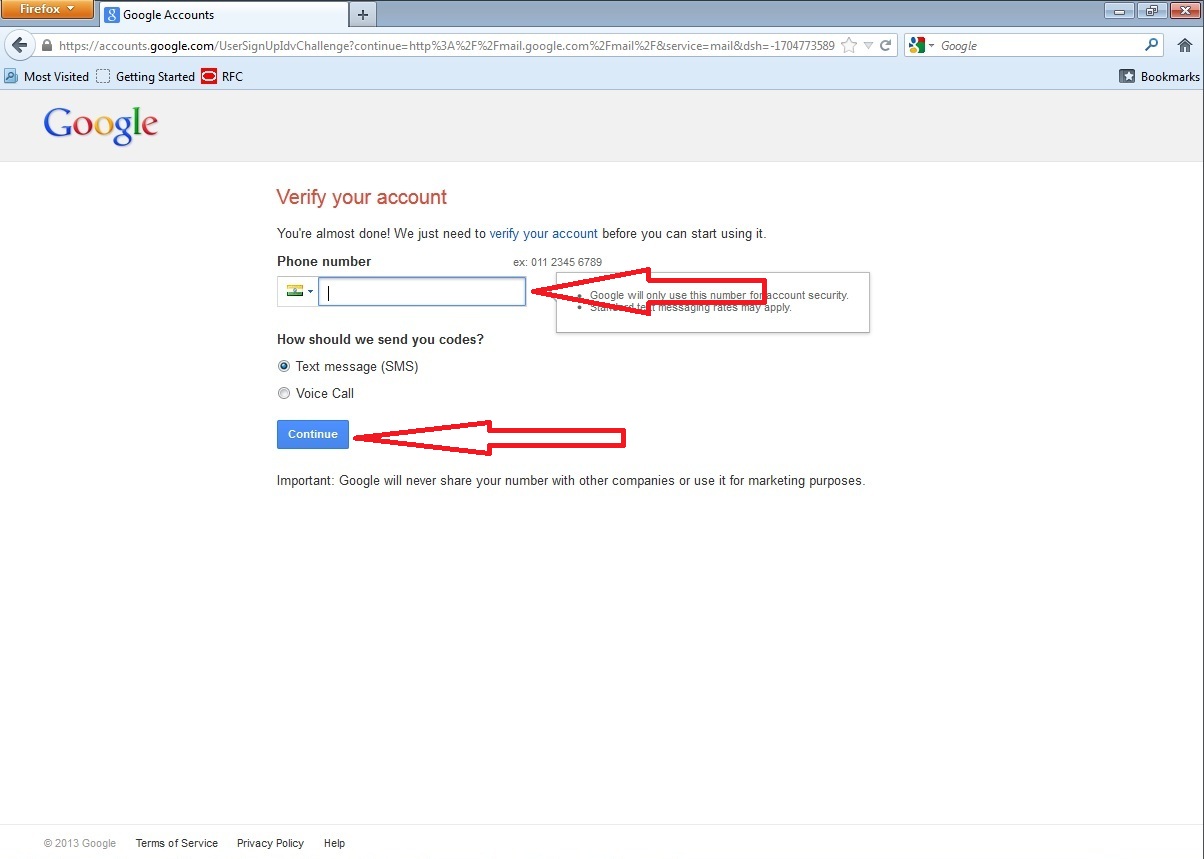Click the '© 2013 Google' footer text
Image resolution: width=1204 pixels, height=859 pixels.
click(x=80, y=843)
